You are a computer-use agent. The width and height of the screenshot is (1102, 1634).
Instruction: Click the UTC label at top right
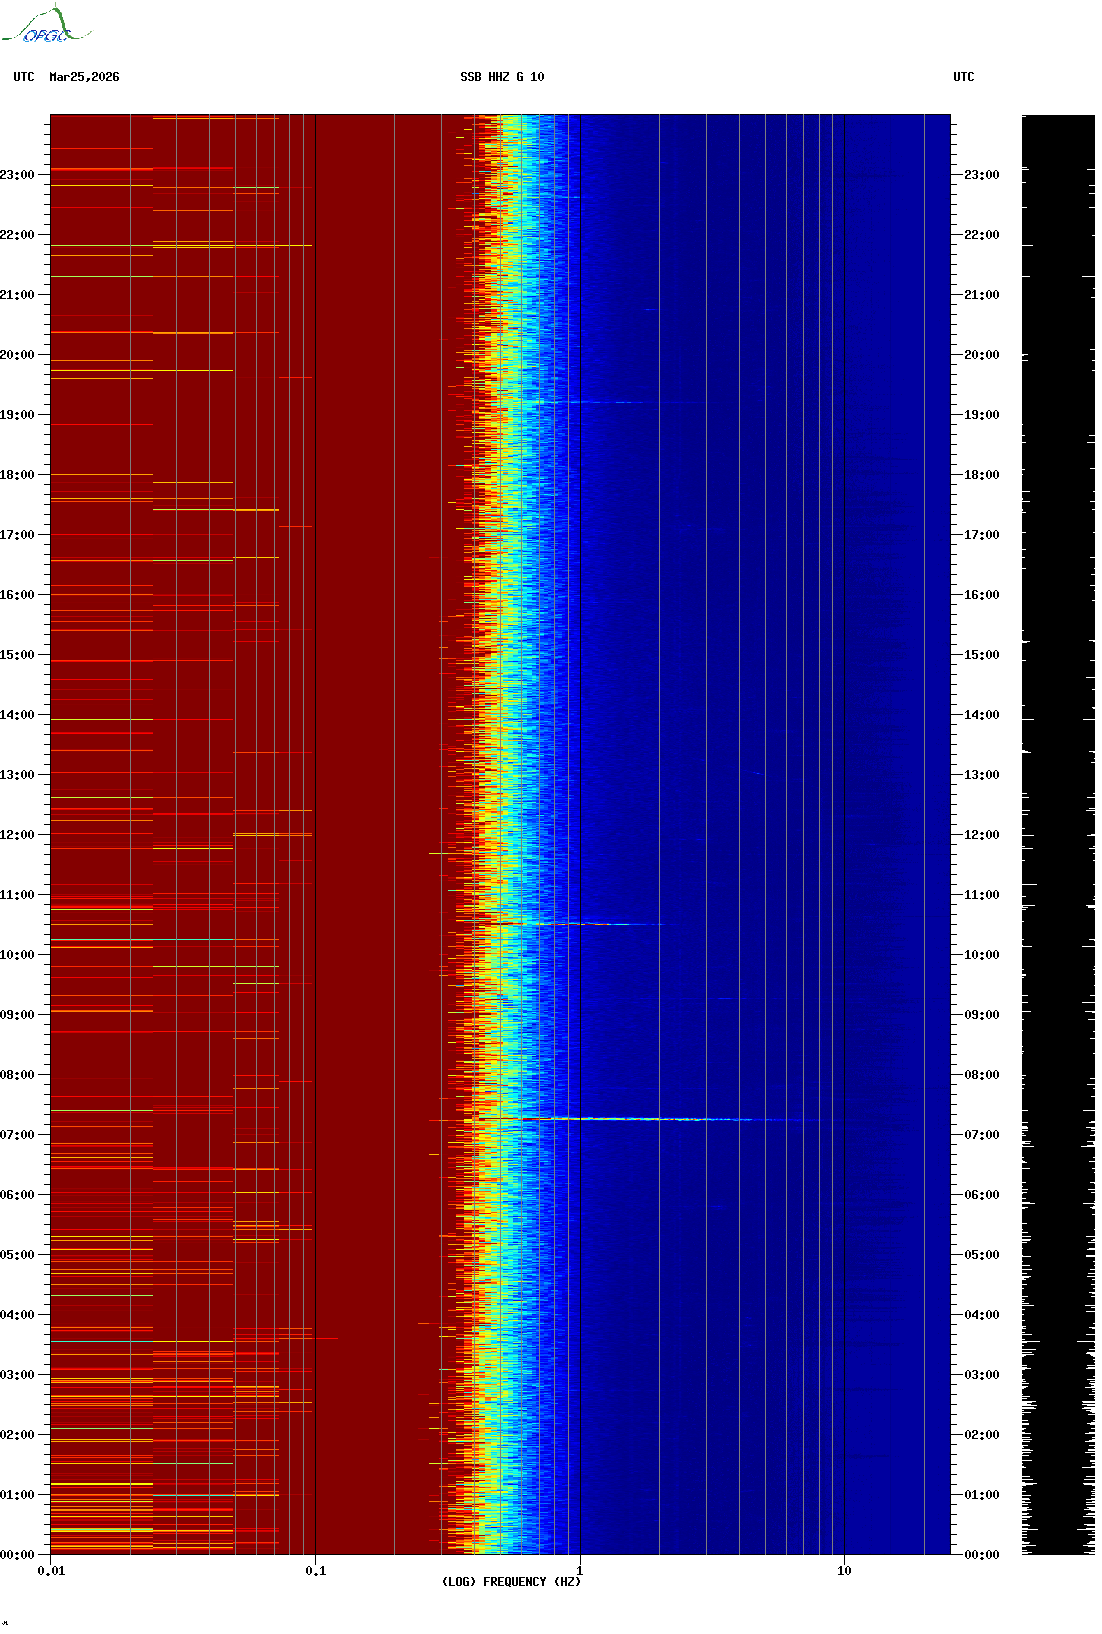(x=963, y=77)
